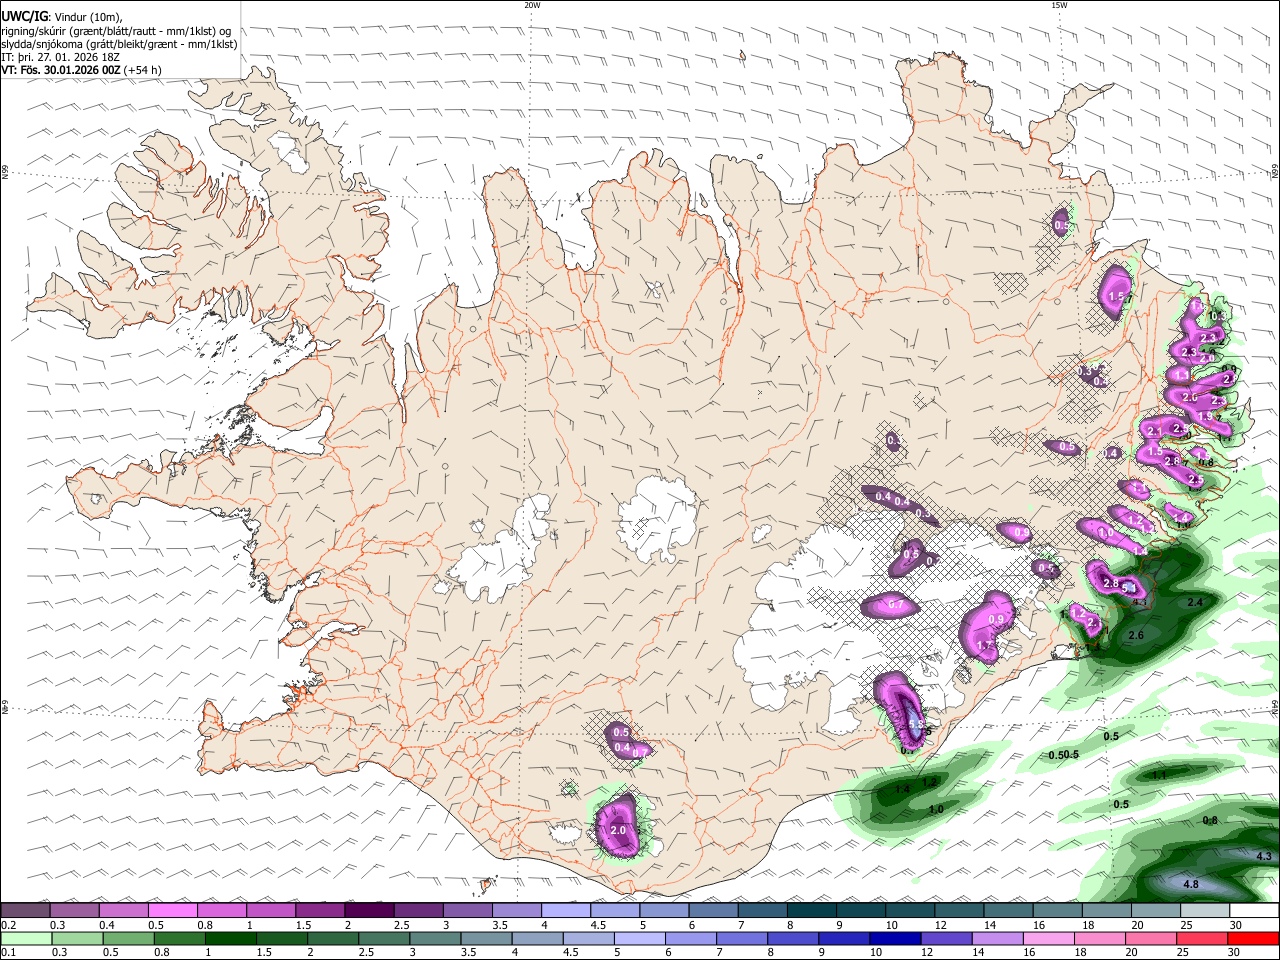Screen dimensions: 1280x960
Task: Select the white 30 swatch in snow legend
Action: (x=1254, y=910)
